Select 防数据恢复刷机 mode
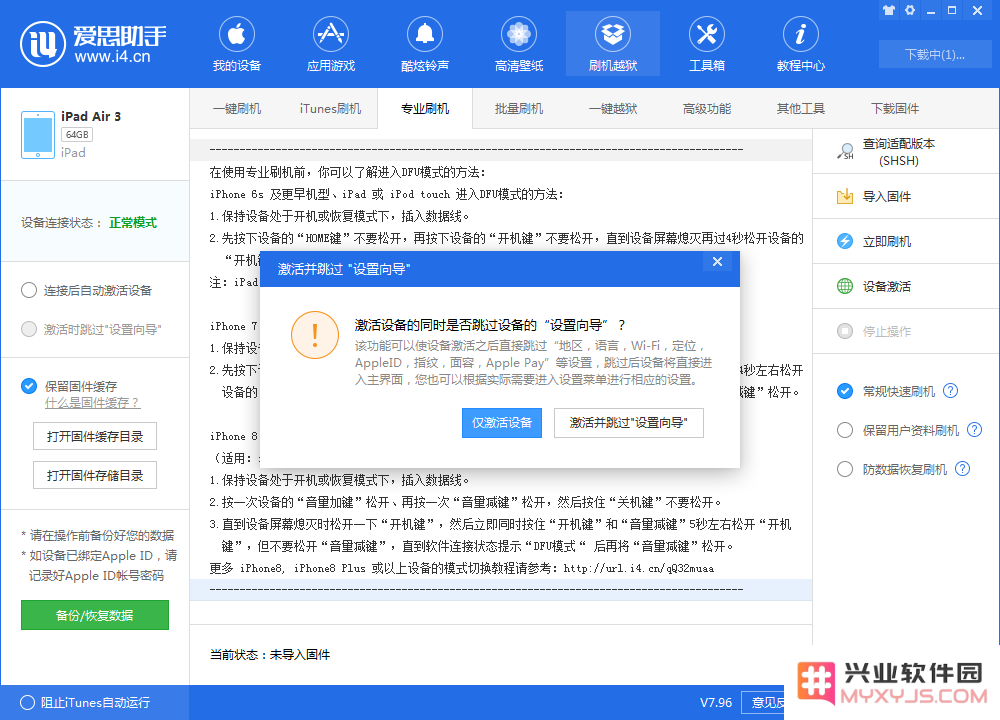The height and width of the screenshot is (720, 1000). point(845,469)
